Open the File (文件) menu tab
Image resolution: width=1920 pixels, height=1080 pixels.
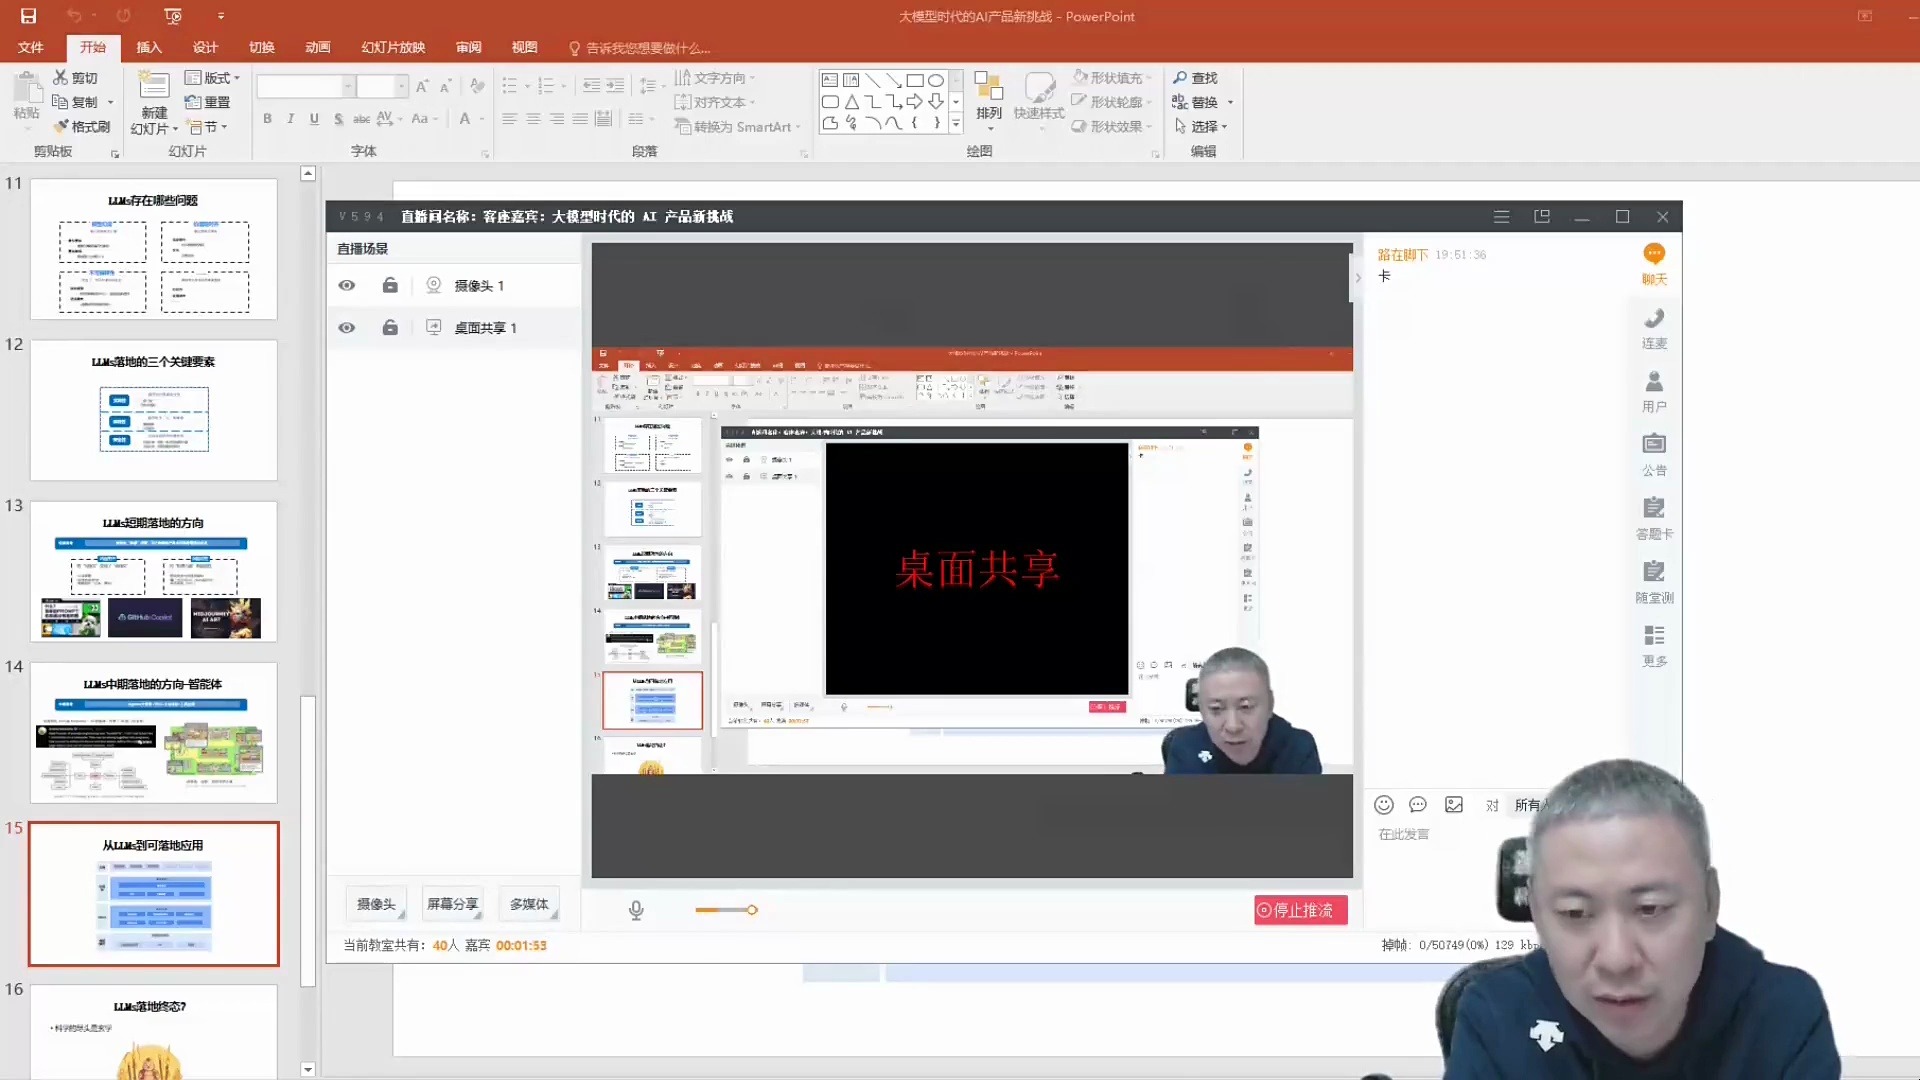pos(30,48)
